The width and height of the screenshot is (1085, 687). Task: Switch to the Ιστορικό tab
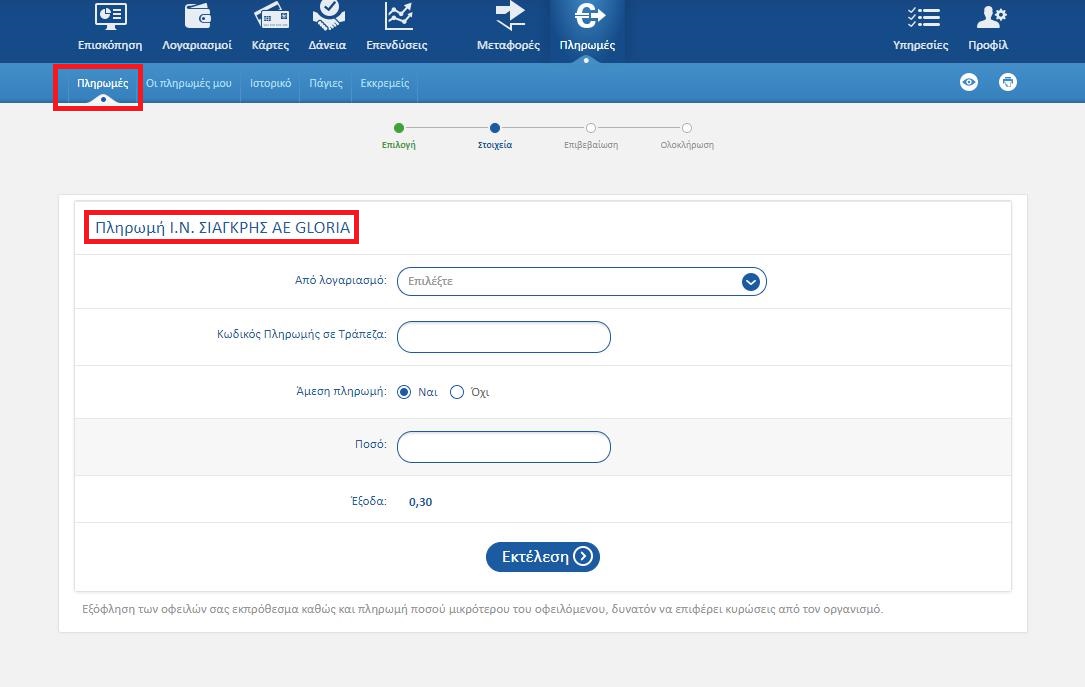271,83
